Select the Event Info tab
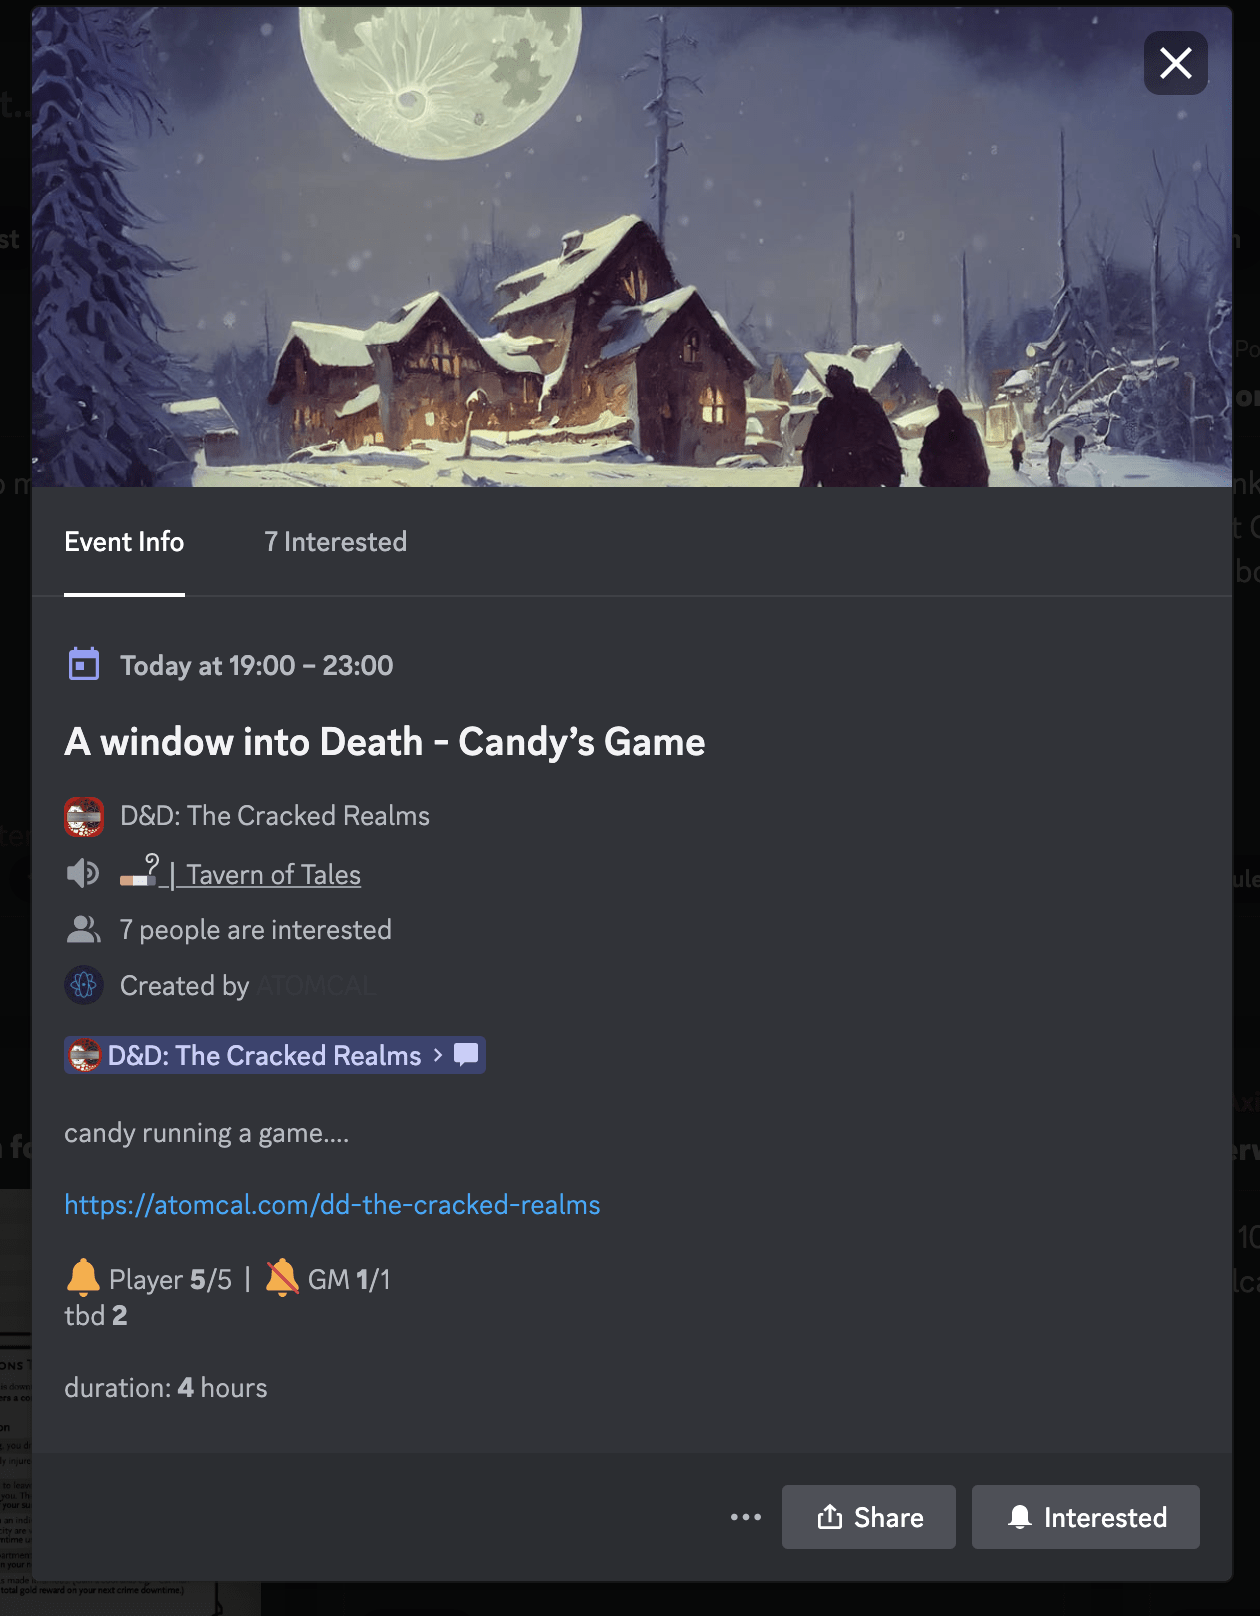The height and width of the screenshot is (1616, 1260). point(124,542)
